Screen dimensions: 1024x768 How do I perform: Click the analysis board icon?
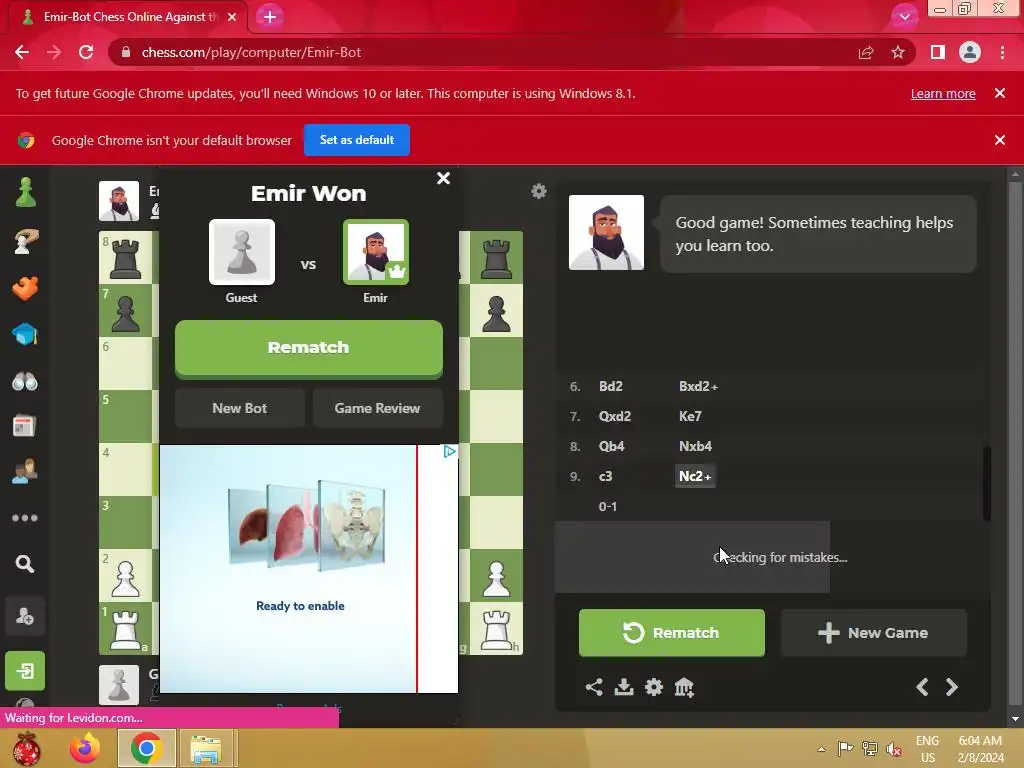click(x=684, y=687)
